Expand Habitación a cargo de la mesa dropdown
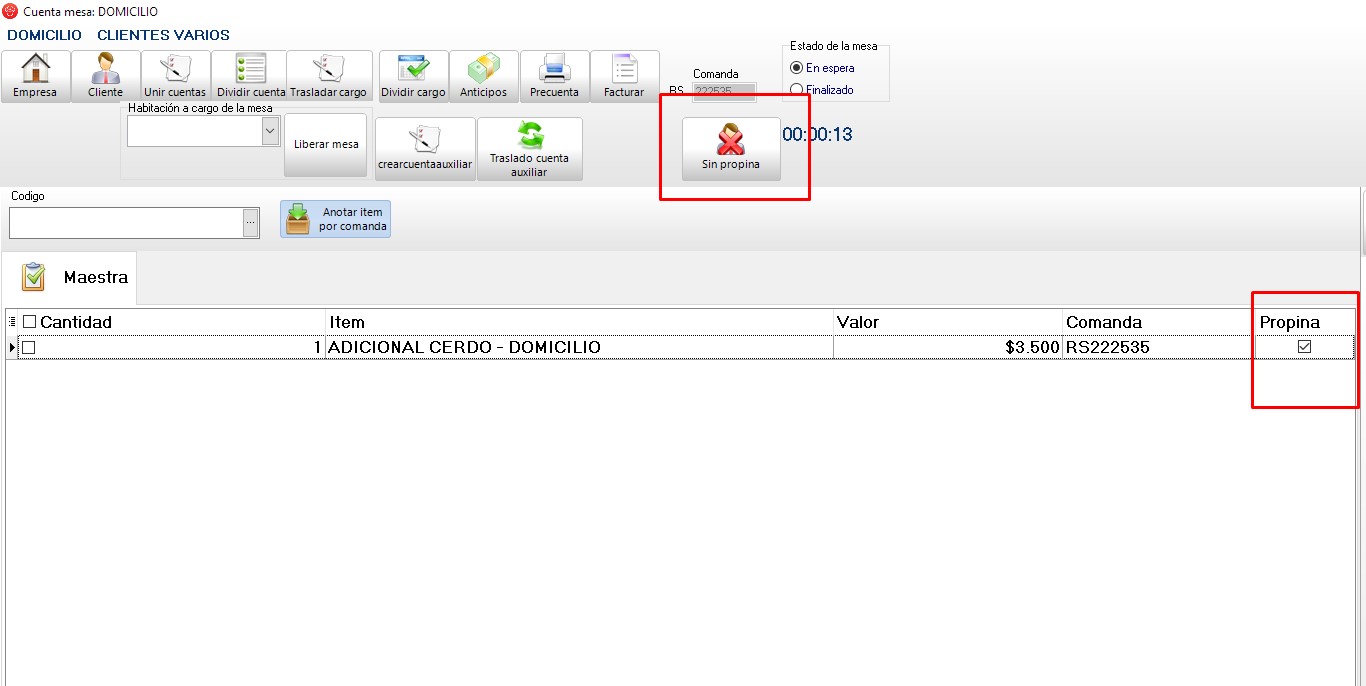Screen dimensions: 1366x686 [x=269, y=131]
